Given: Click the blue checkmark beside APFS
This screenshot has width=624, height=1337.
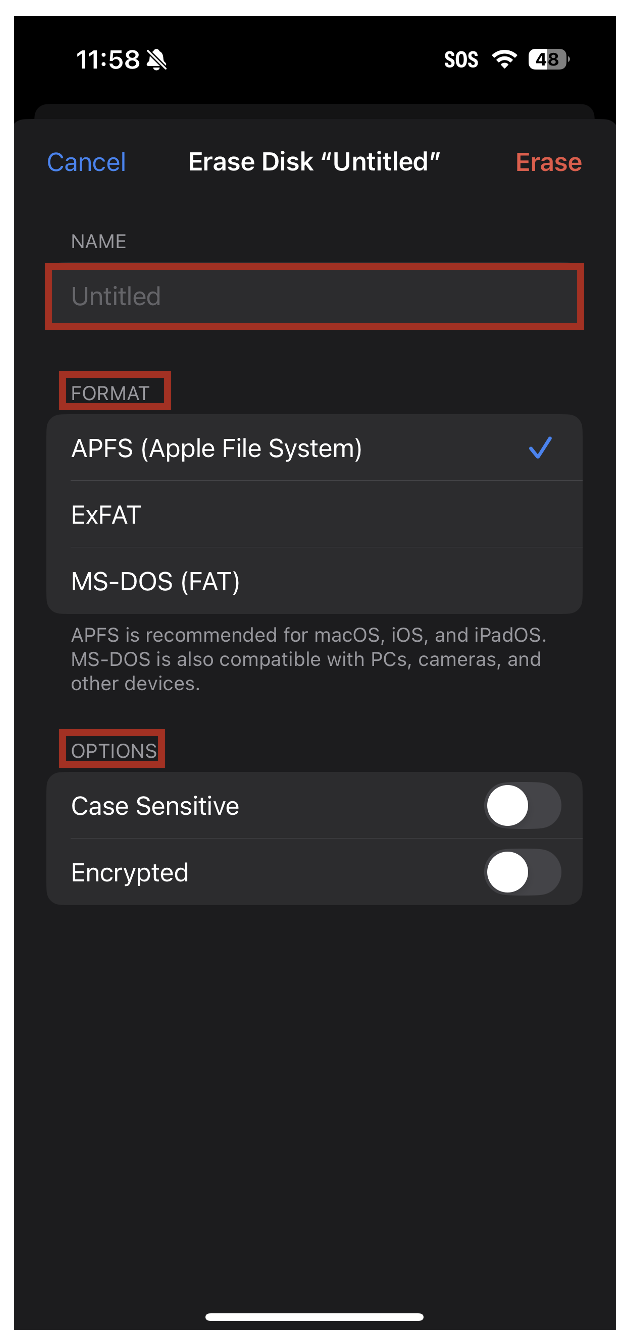Looking at the screenshot, I should 540,448.
